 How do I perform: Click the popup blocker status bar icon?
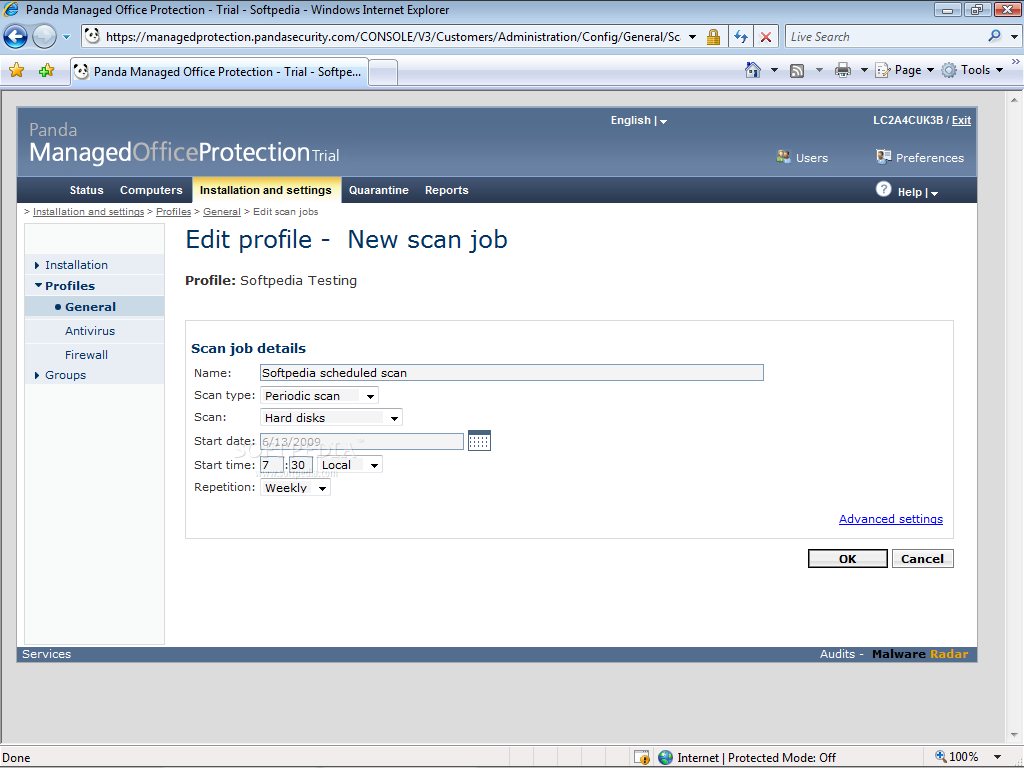tap(642, 758)
